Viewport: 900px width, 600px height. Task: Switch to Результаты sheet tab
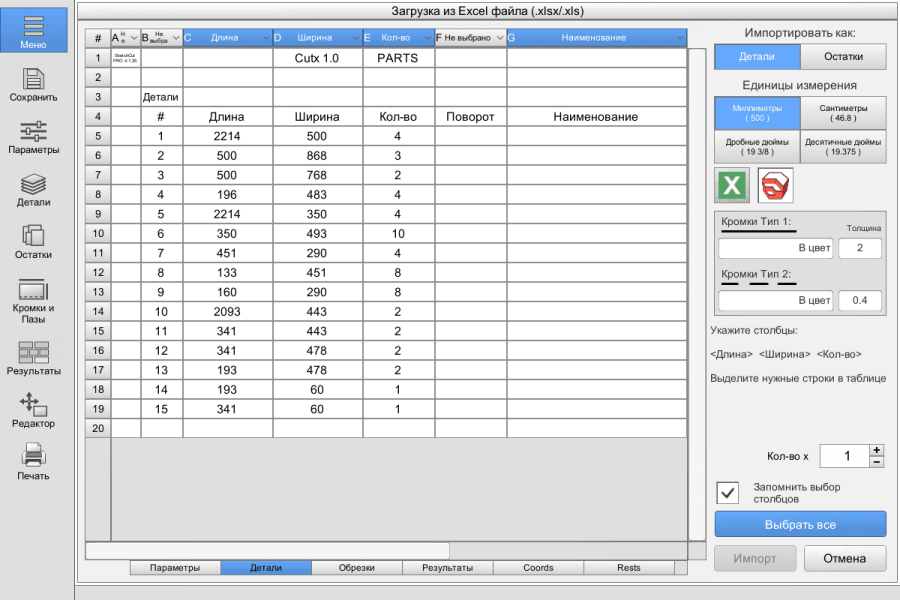tap(447, 568)
